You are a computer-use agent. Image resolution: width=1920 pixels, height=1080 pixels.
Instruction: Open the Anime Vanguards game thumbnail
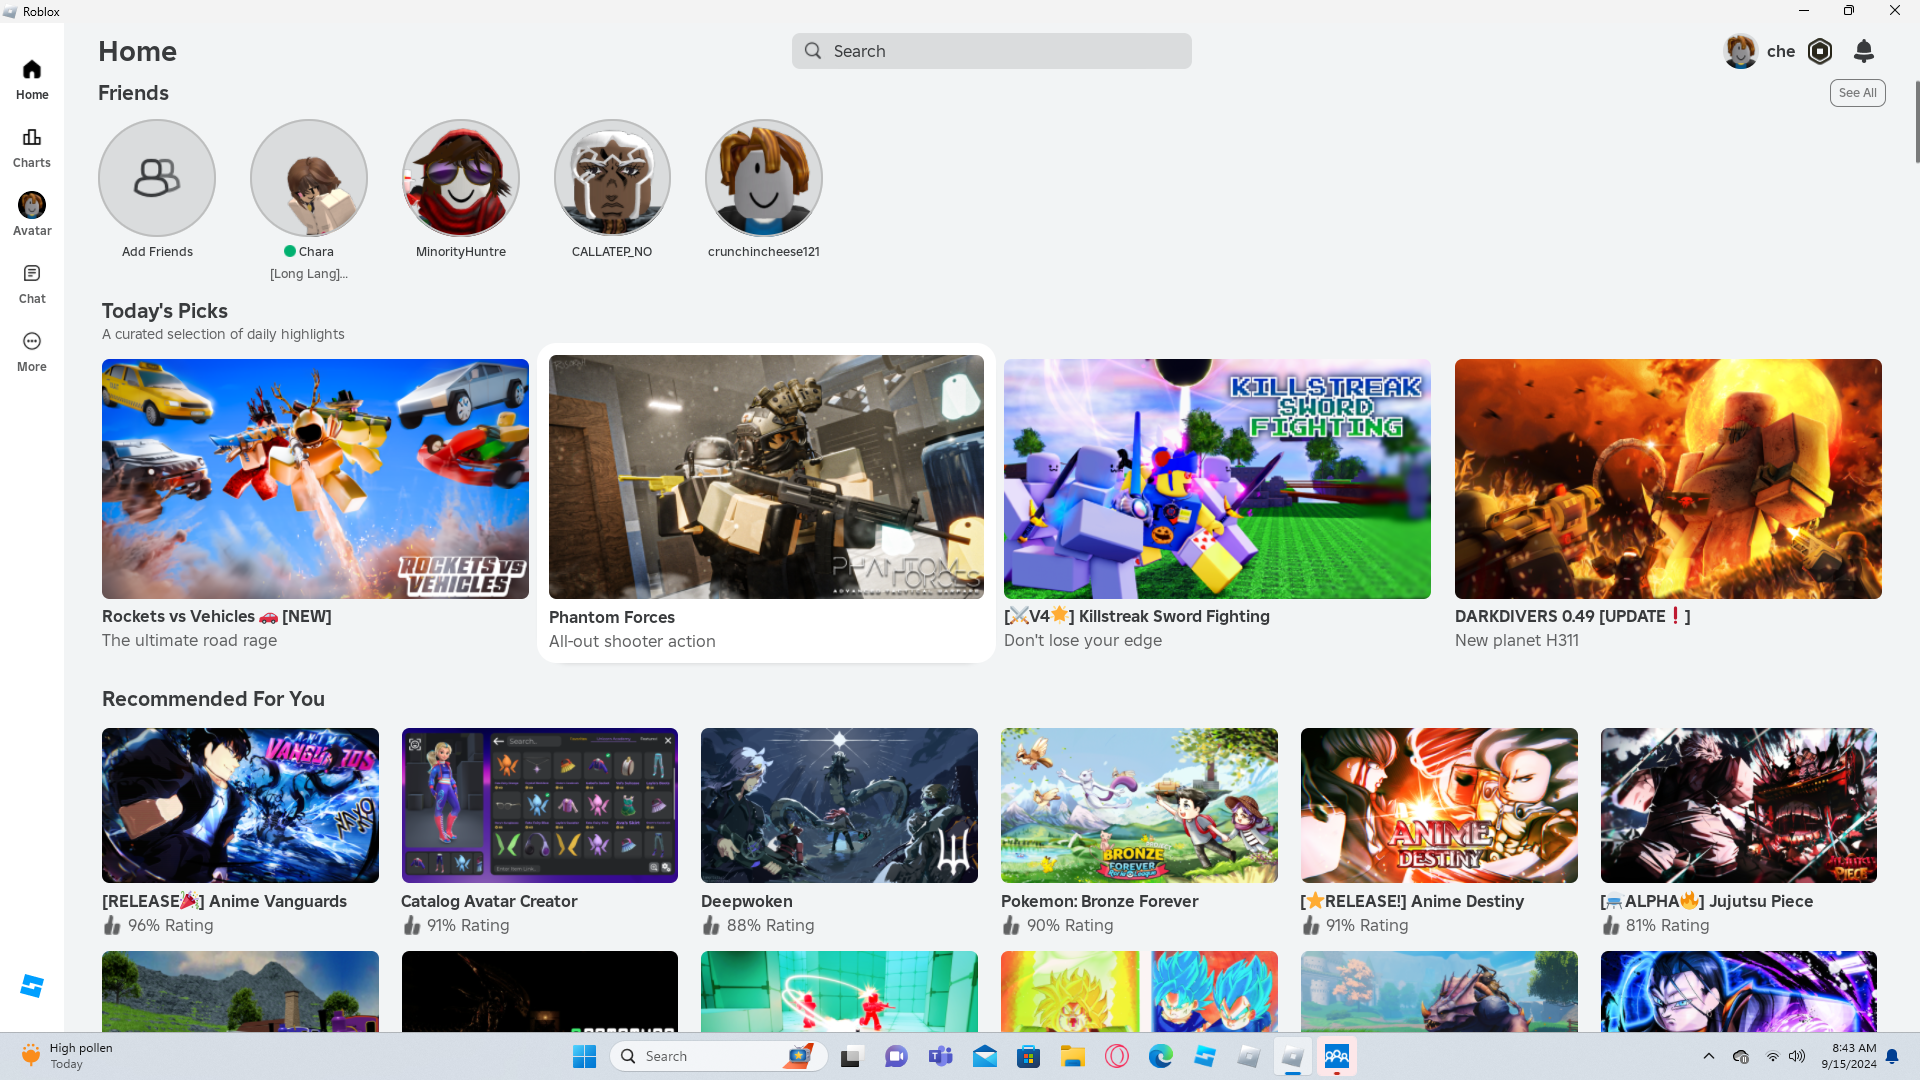[x=240, y=805]
